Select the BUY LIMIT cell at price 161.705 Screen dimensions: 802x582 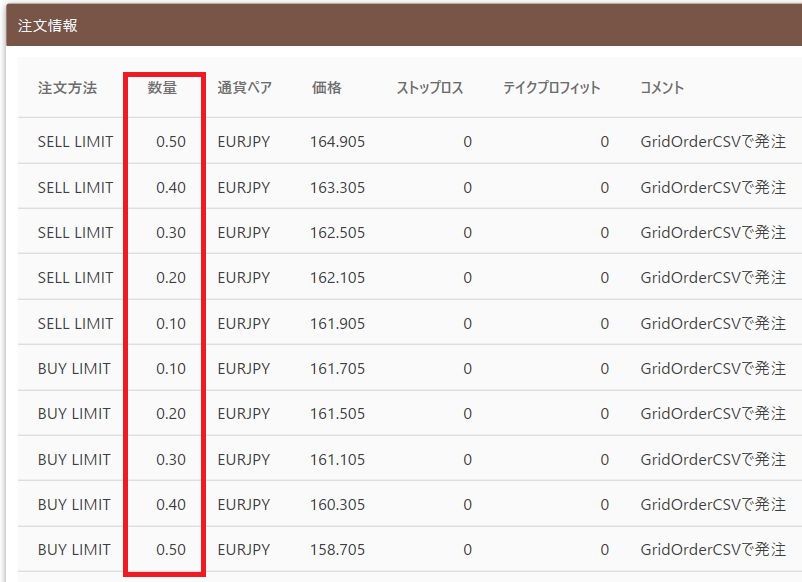[x=74, y=369]
